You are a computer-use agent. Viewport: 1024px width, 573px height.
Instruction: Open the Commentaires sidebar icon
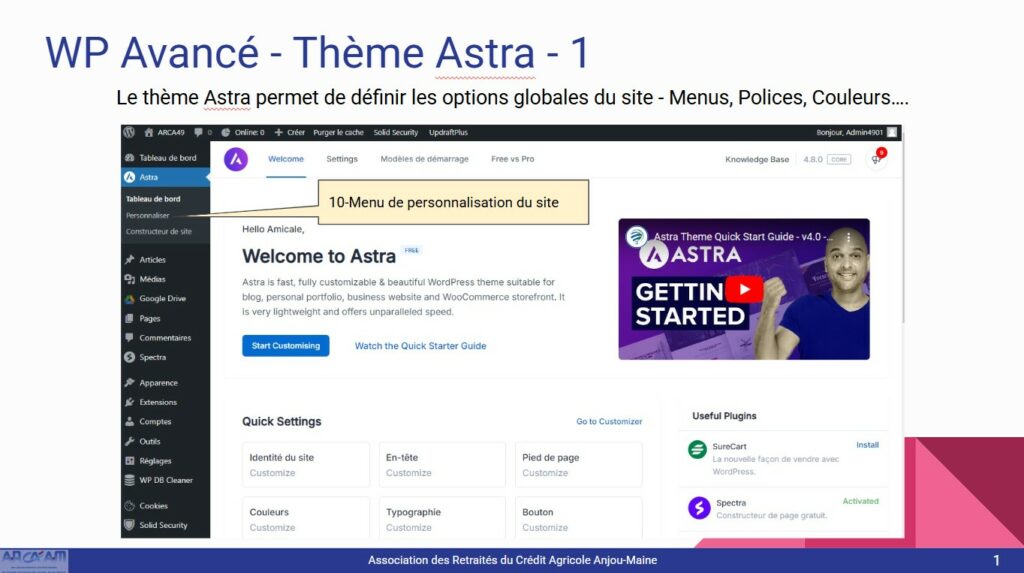click(129, 338)
